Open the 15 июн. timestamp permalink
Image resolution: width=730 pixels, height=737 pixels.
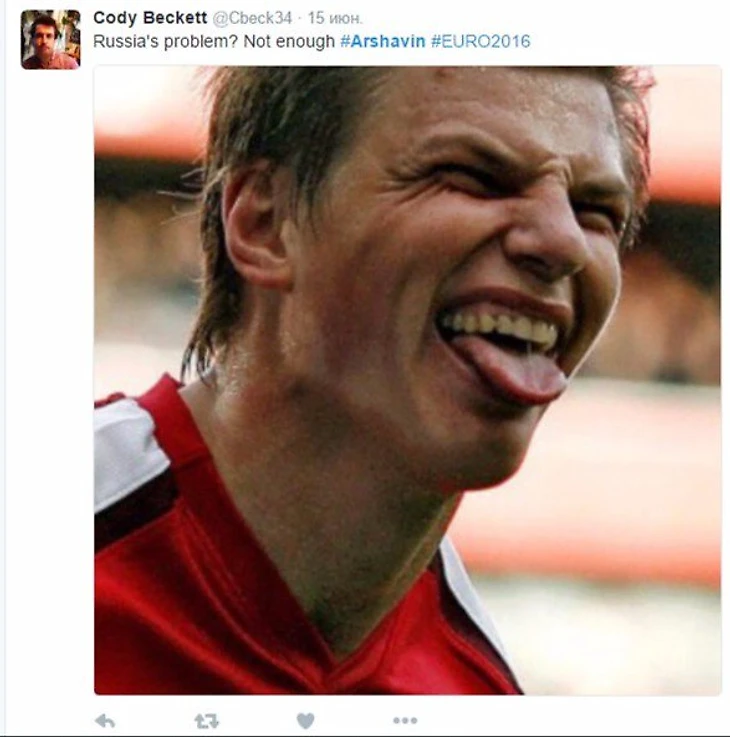[x=334, y=19]
